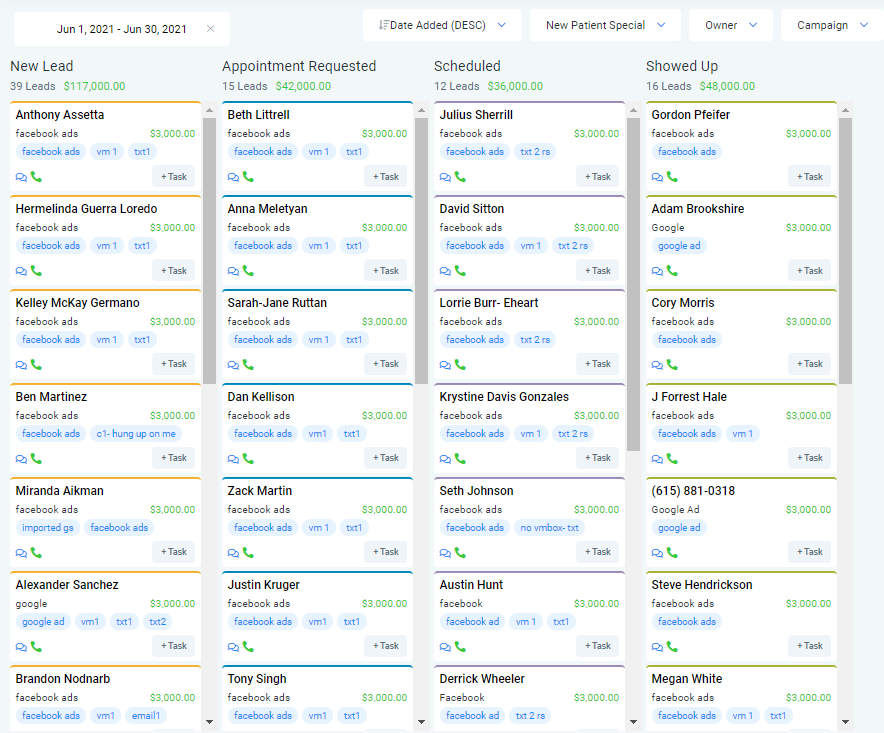
Task: Click +Task on Cory Morris's card
Action: point(808,364)
